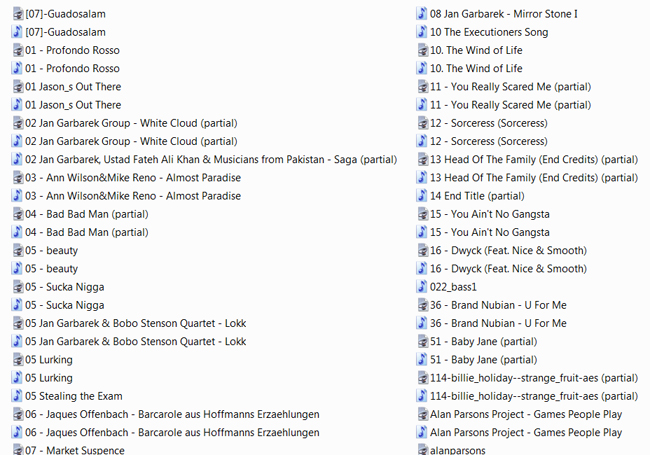
Task: Click music-note icon of 14 End Title (partial)
Action: click(422, 196)
